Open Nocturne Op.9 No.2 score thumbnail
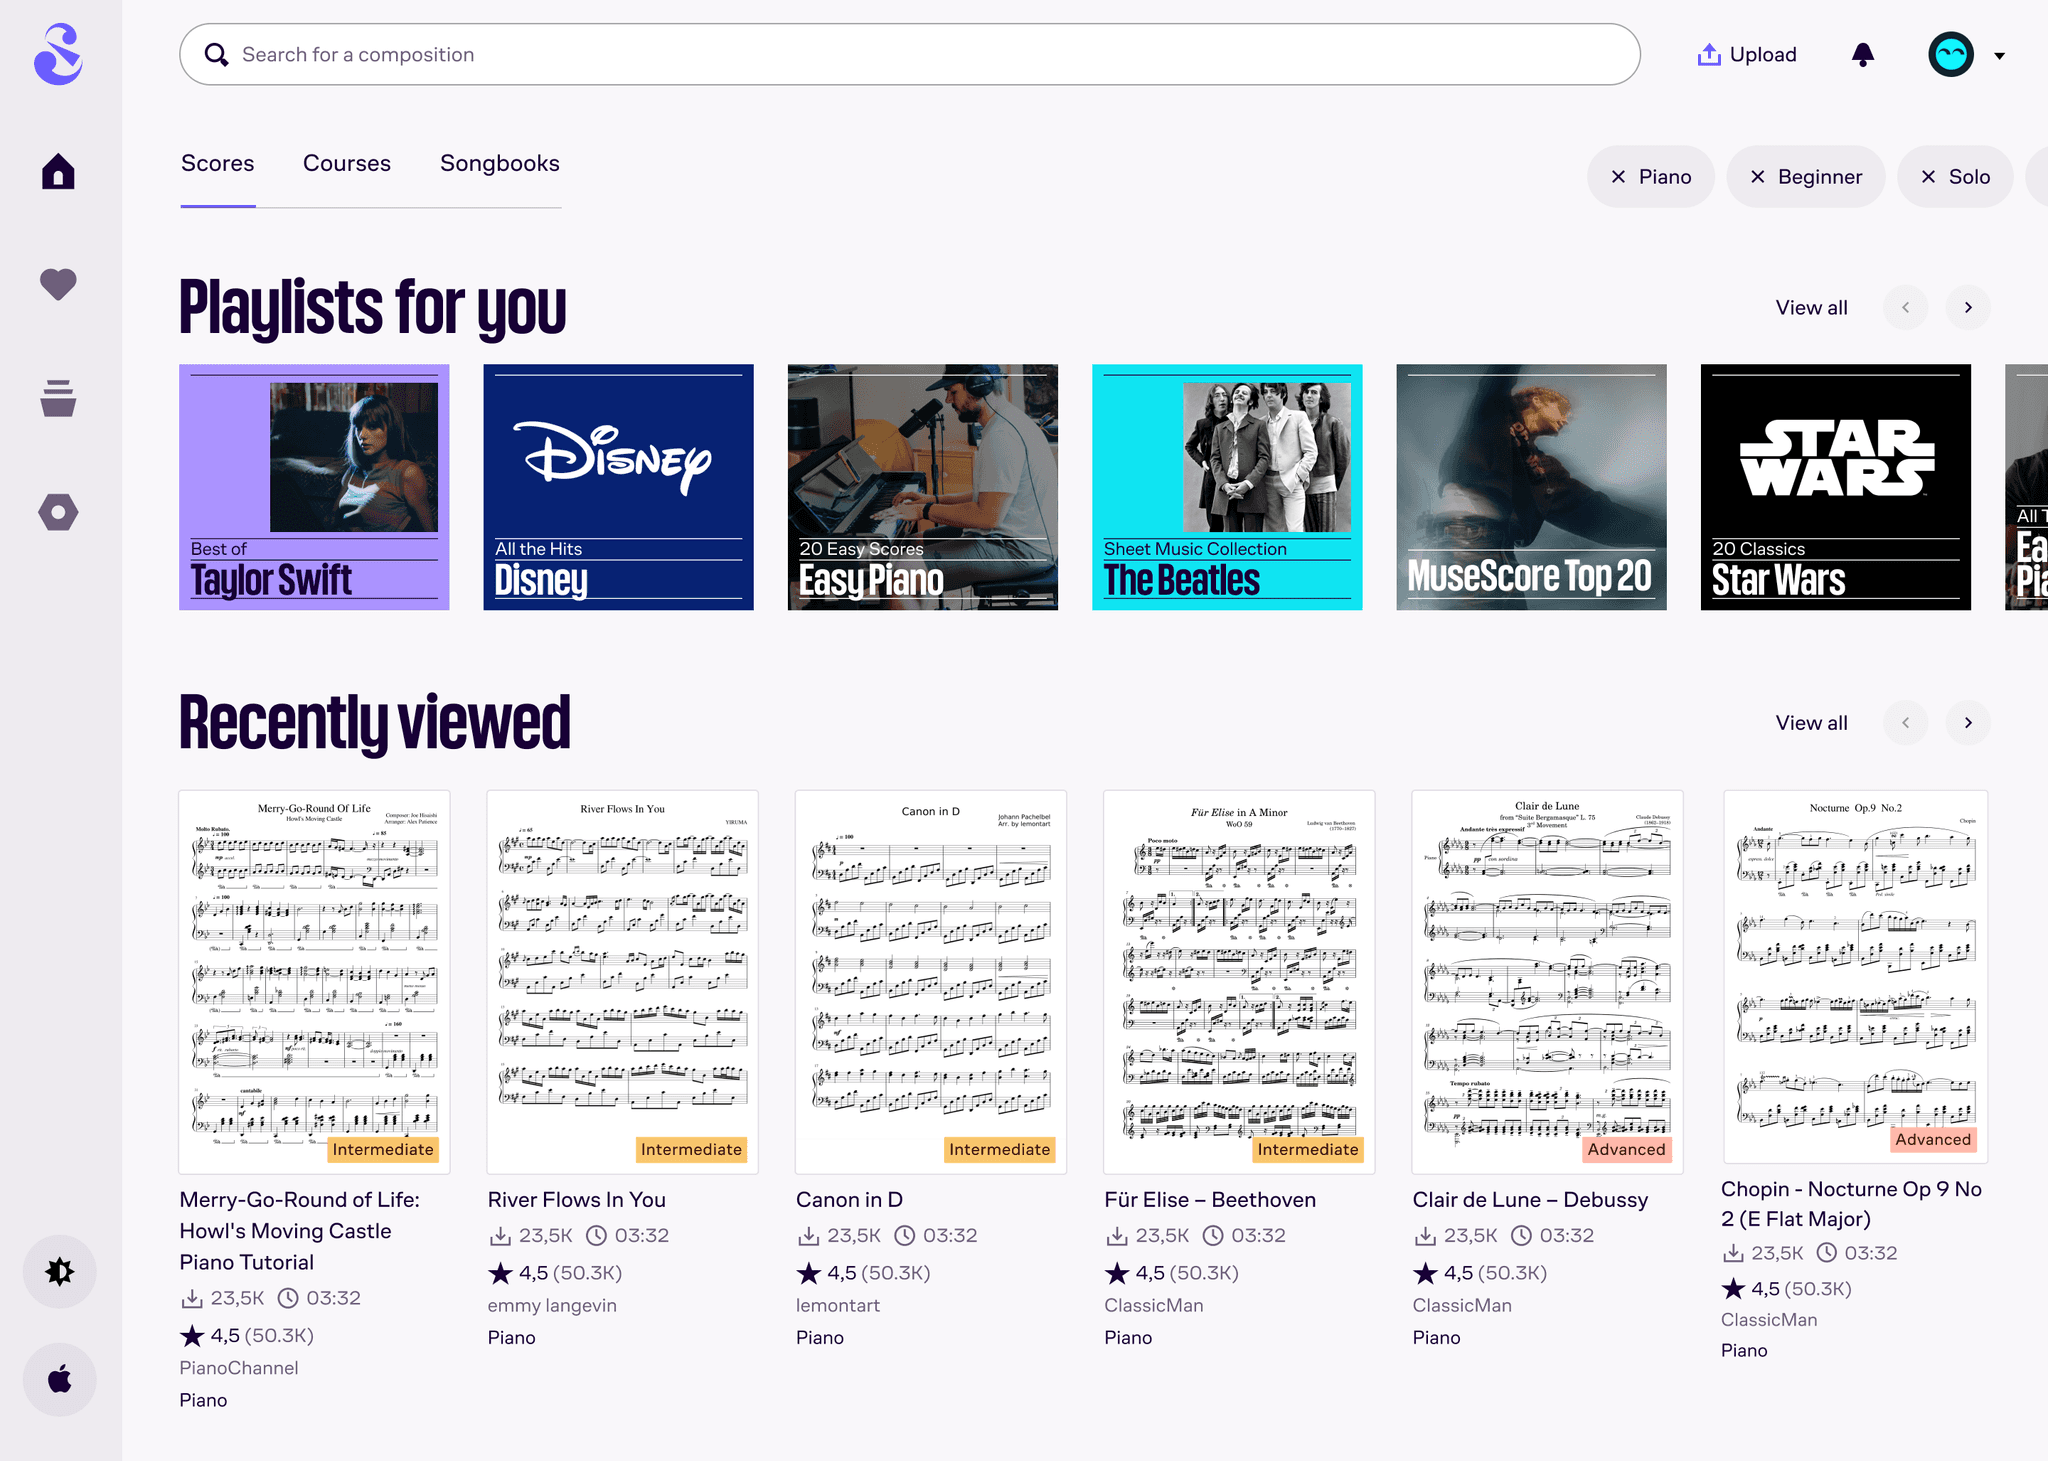The width and height of the screenshot is (2048, 1461). [x=1856, y=977]
